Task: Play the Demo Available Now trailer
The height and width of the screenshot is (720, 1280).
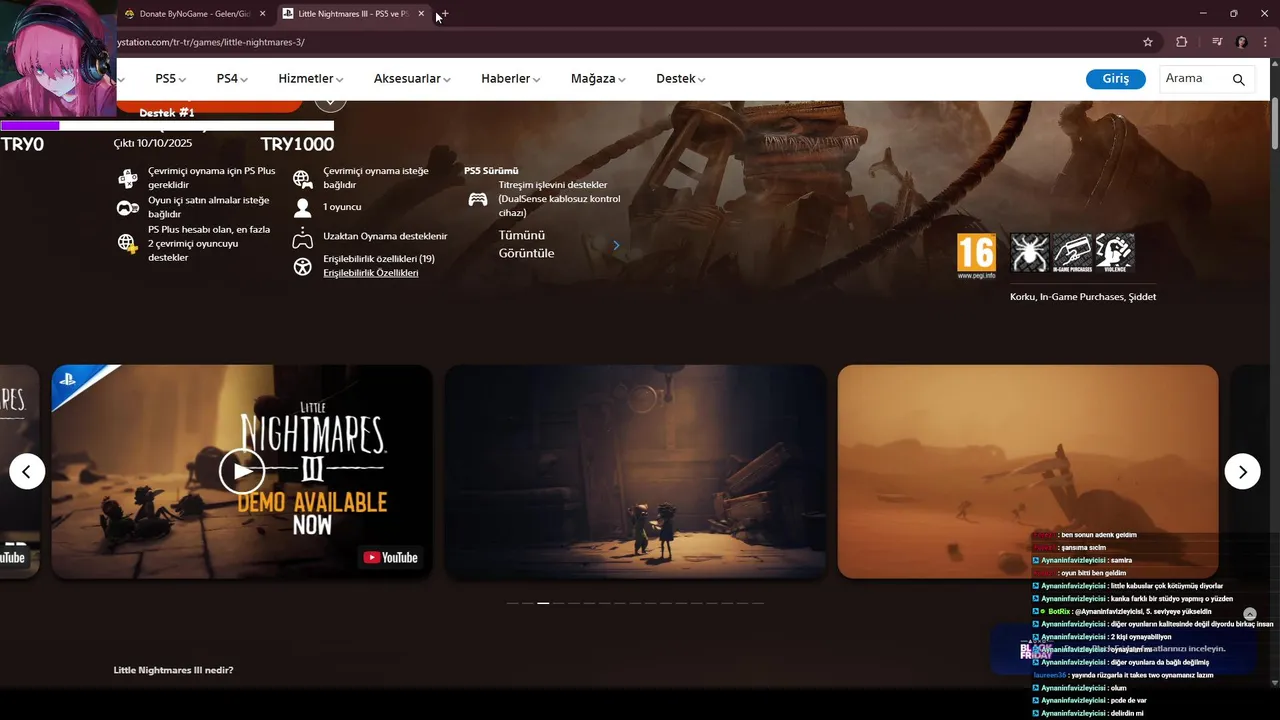Action: pos(242,471)
